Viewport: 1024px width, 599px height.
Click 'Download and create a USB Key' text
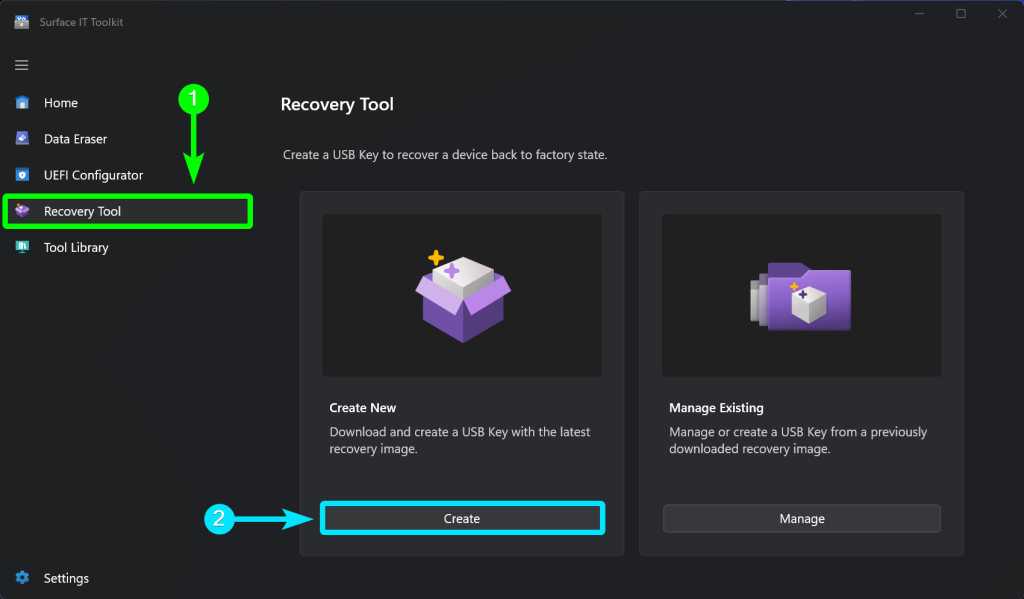460,440
